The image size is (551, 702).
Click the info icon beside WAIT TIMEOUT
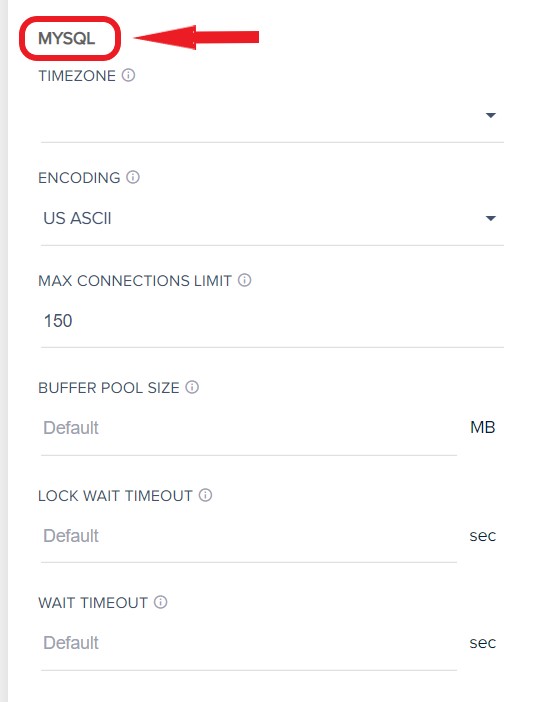click(x=161, y=602)
